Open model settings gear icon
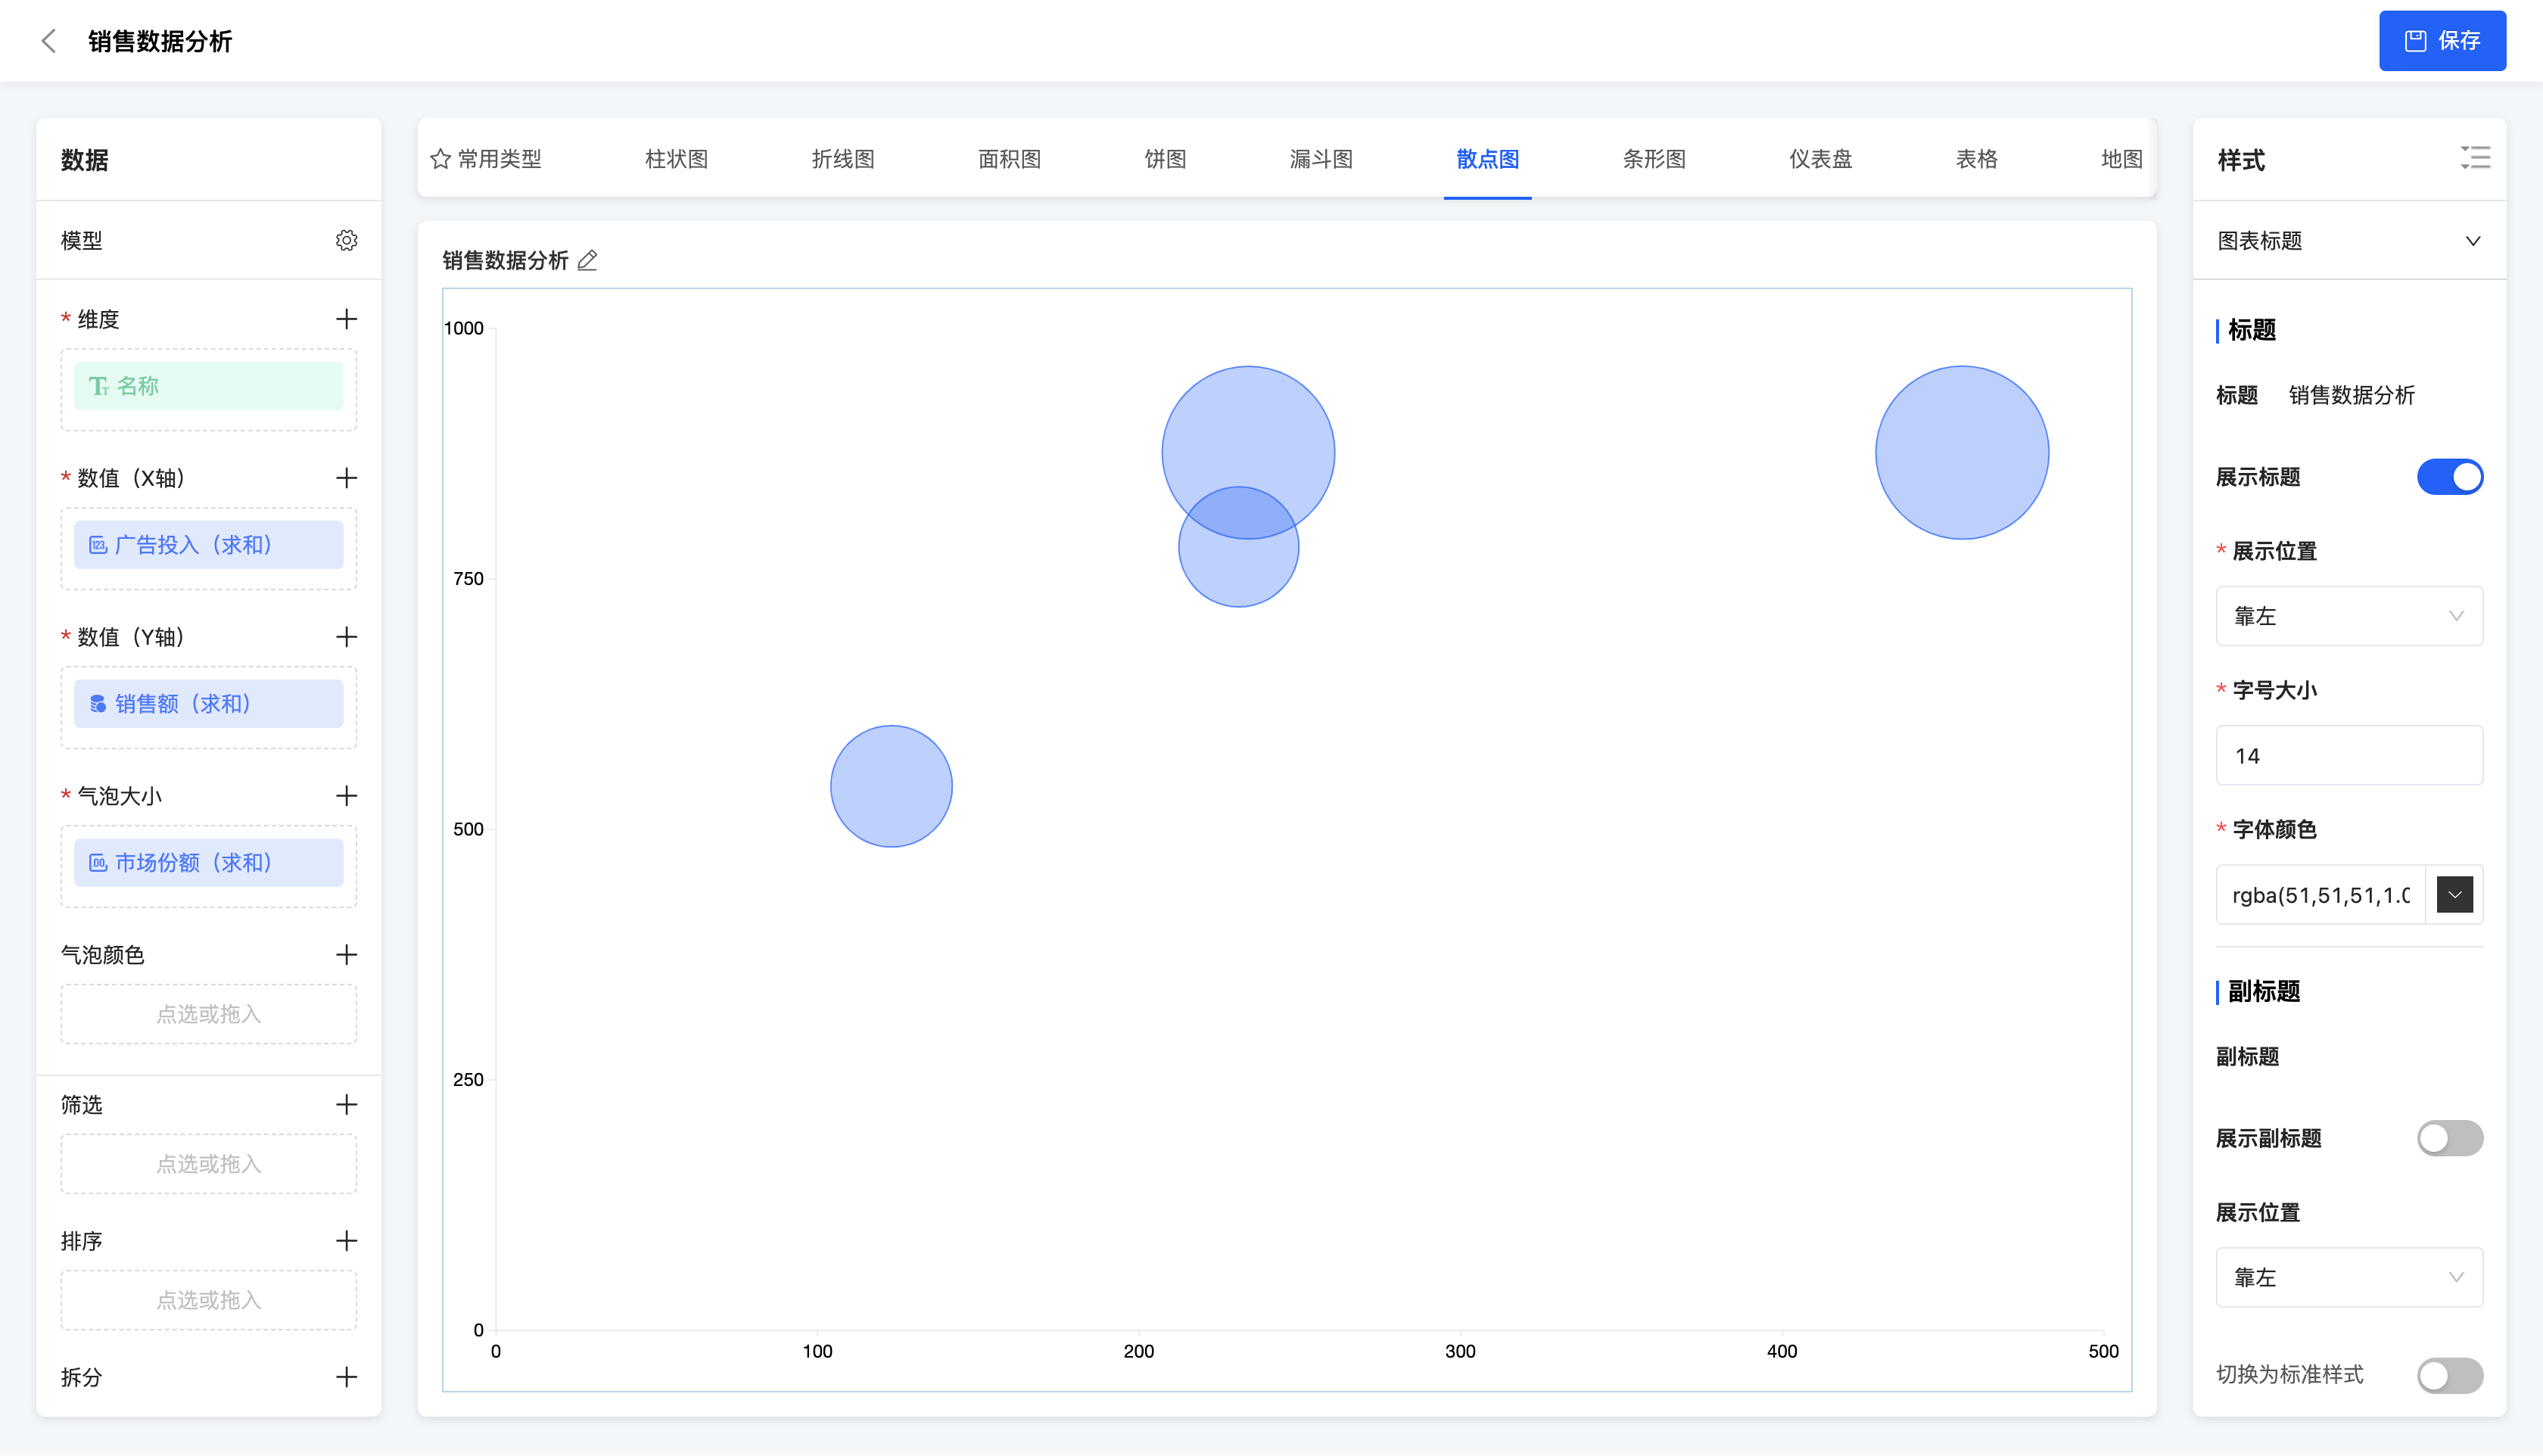 click(346, 240)
